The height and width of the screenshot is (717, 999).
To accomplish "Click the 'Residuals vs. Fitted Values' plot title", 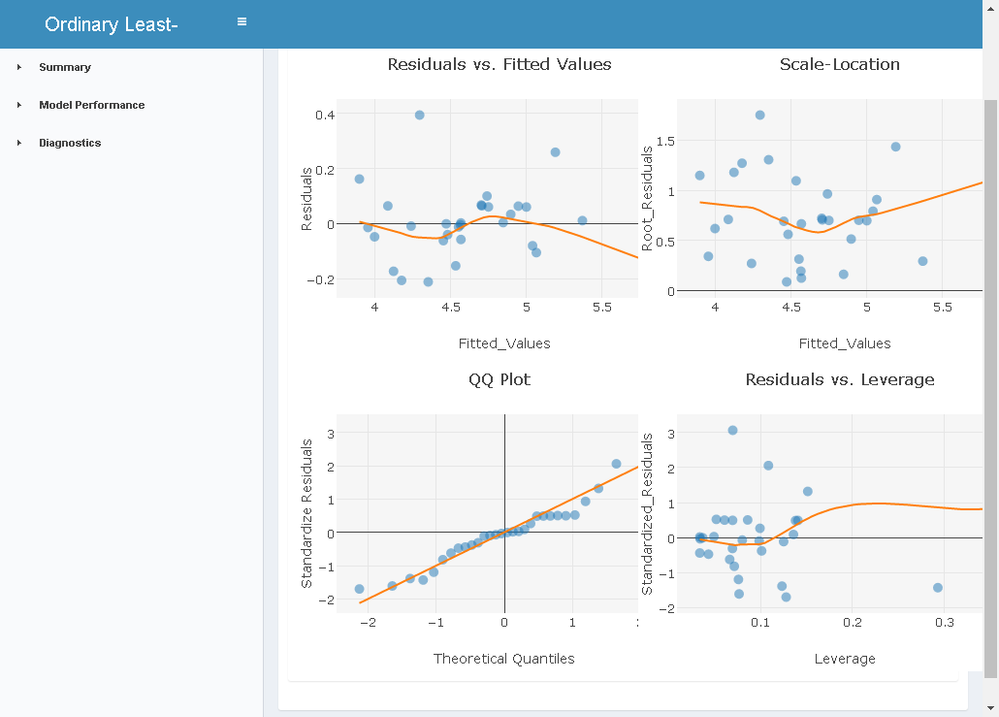I will tap(499, 64).
